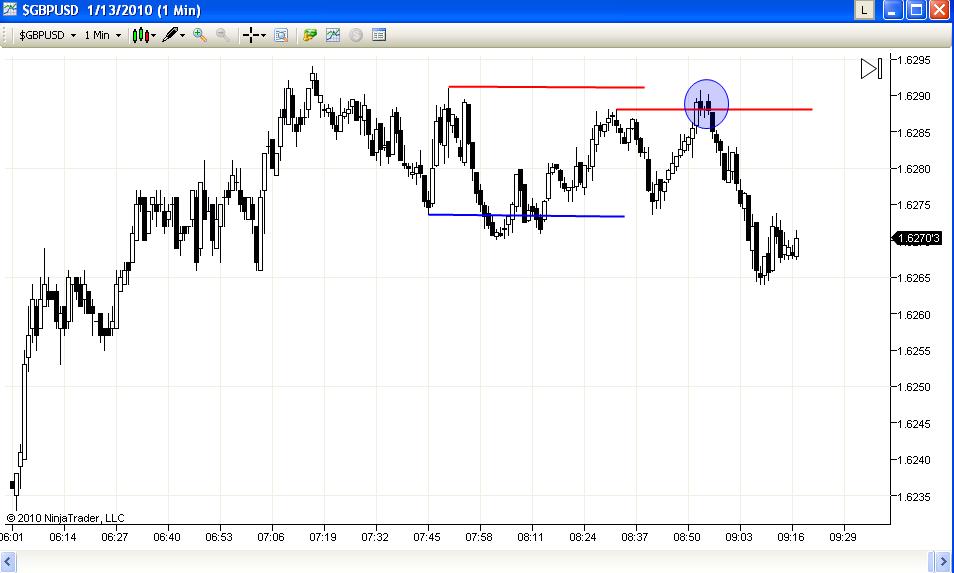The height and width of the screenshot is (573, 954).
Task: Click the L link button in title bar
Action: [x=864, y=10]
